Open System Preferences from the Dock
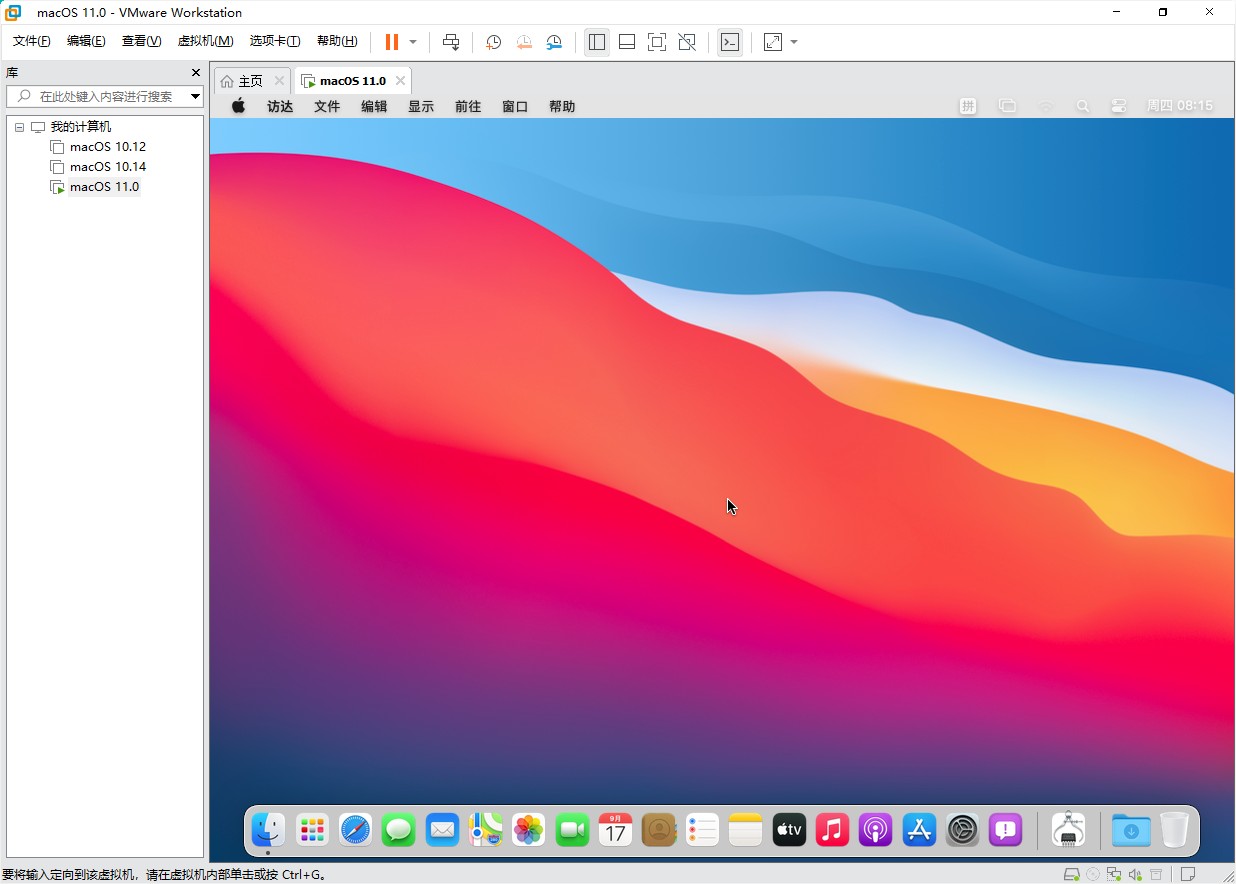1236x884 pixels. tap(961, 830)
